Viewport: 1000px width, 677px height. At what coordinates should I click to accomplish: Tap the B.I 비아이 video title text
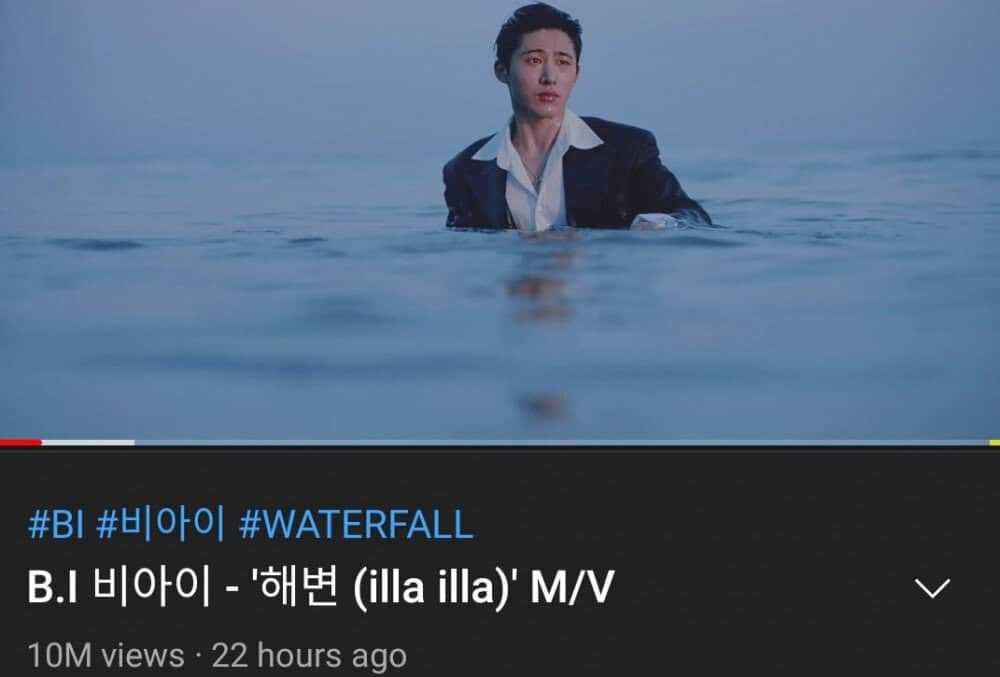(x=320, y=587)
